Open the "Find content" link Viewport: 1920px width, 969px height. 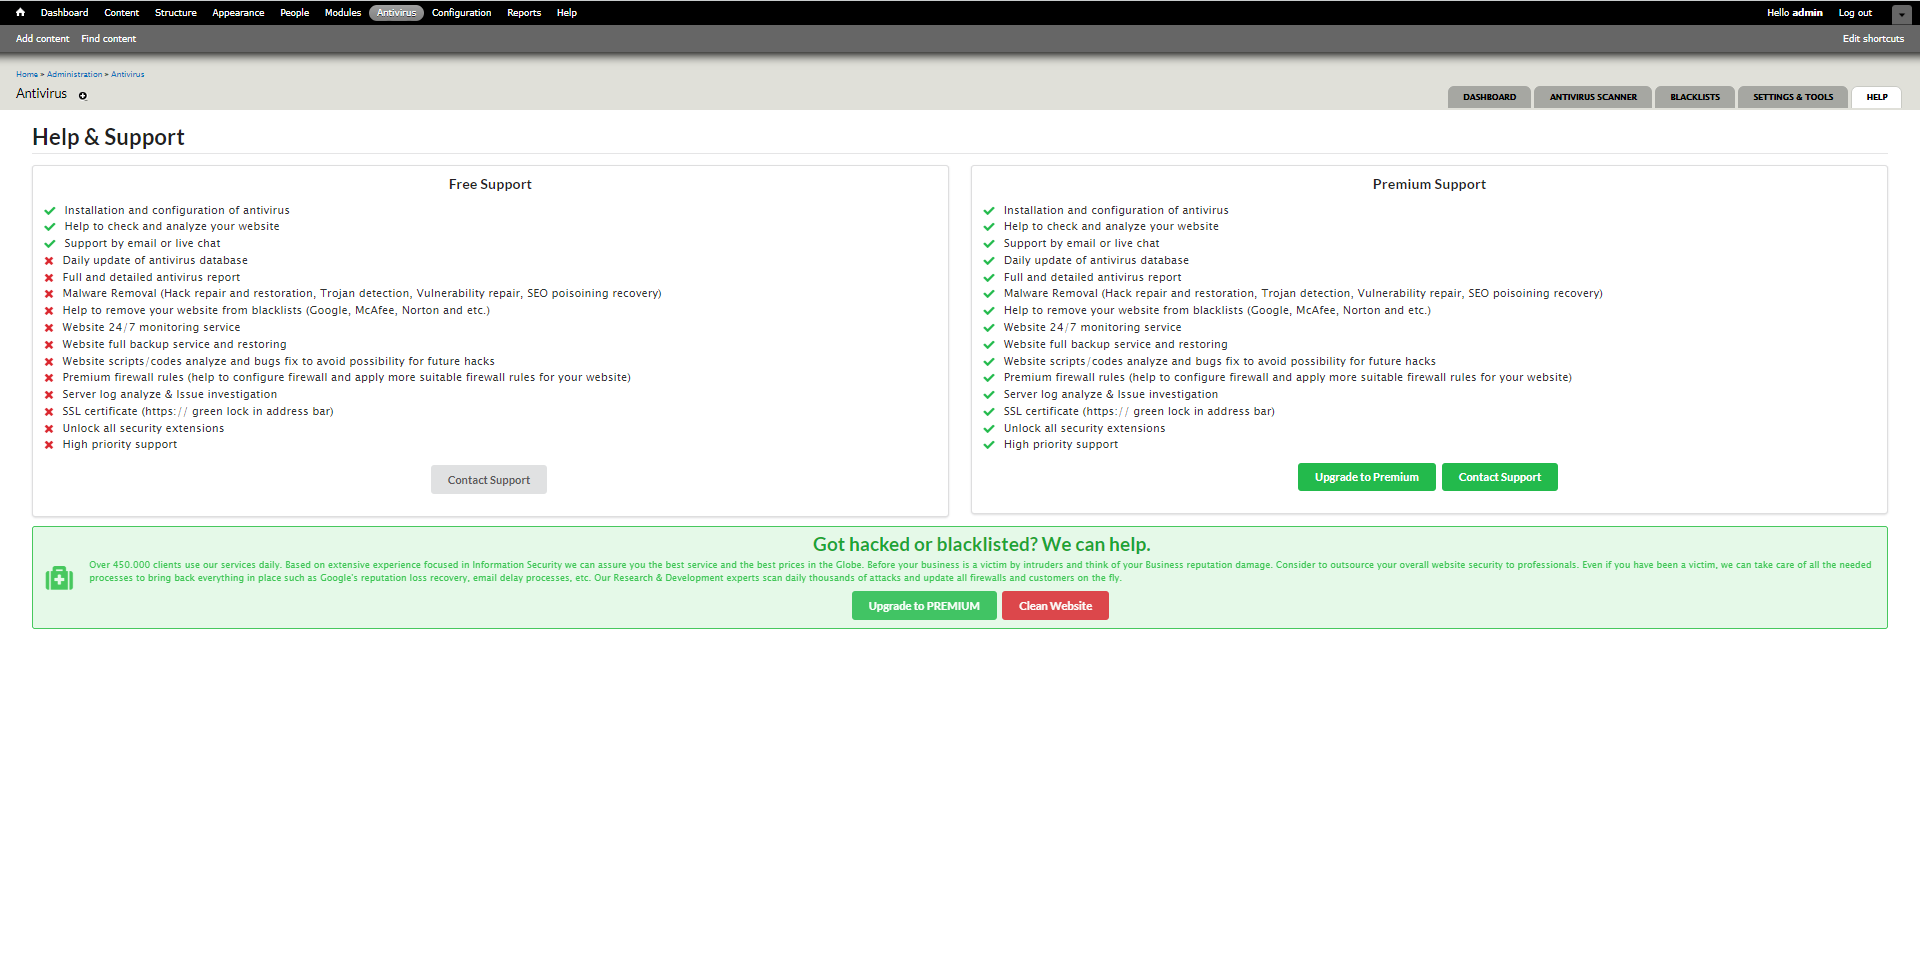(108, 38)
